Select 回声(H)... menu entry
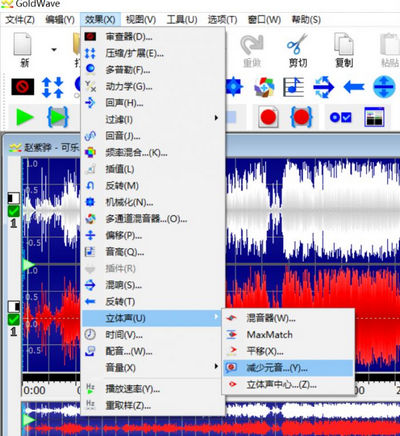Viewport: 400px width, 436px height. coord(153,103)
